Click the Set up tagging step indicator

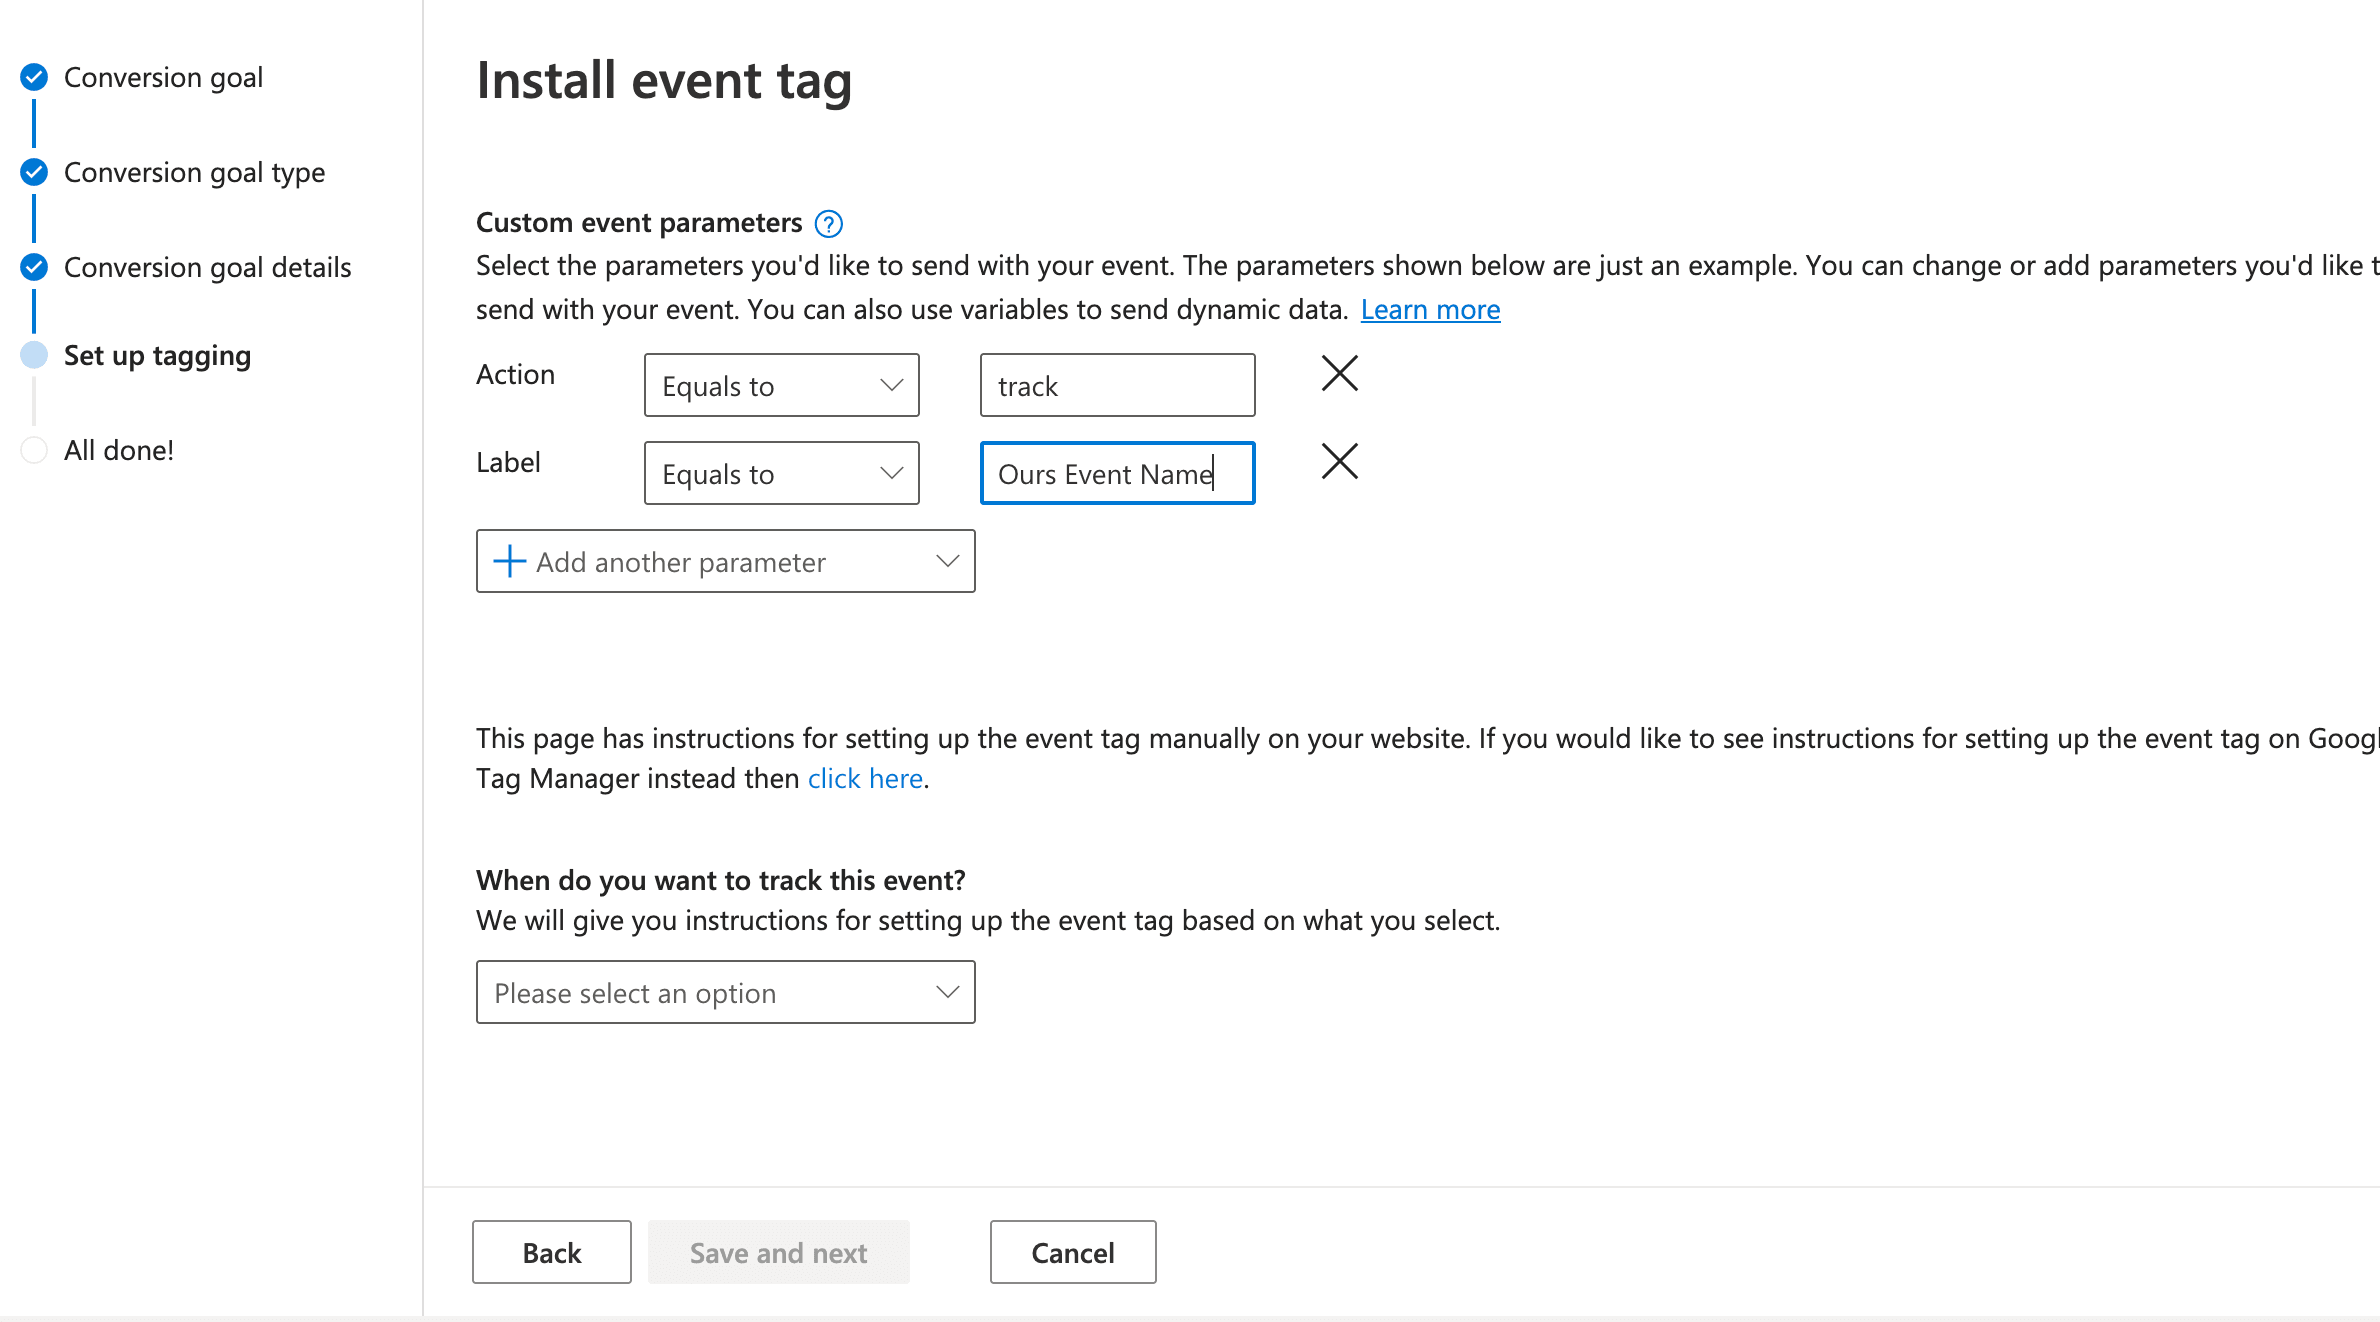click(x=33, y=355)
